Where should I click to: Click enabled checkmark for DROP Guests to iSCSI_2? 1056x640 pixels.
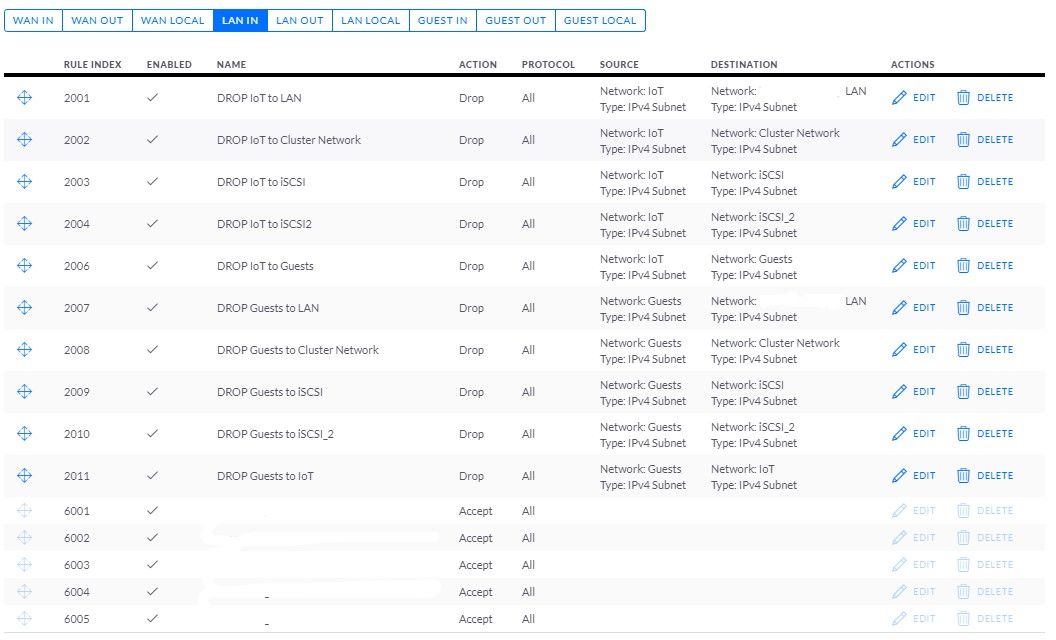tap(152, 434)
